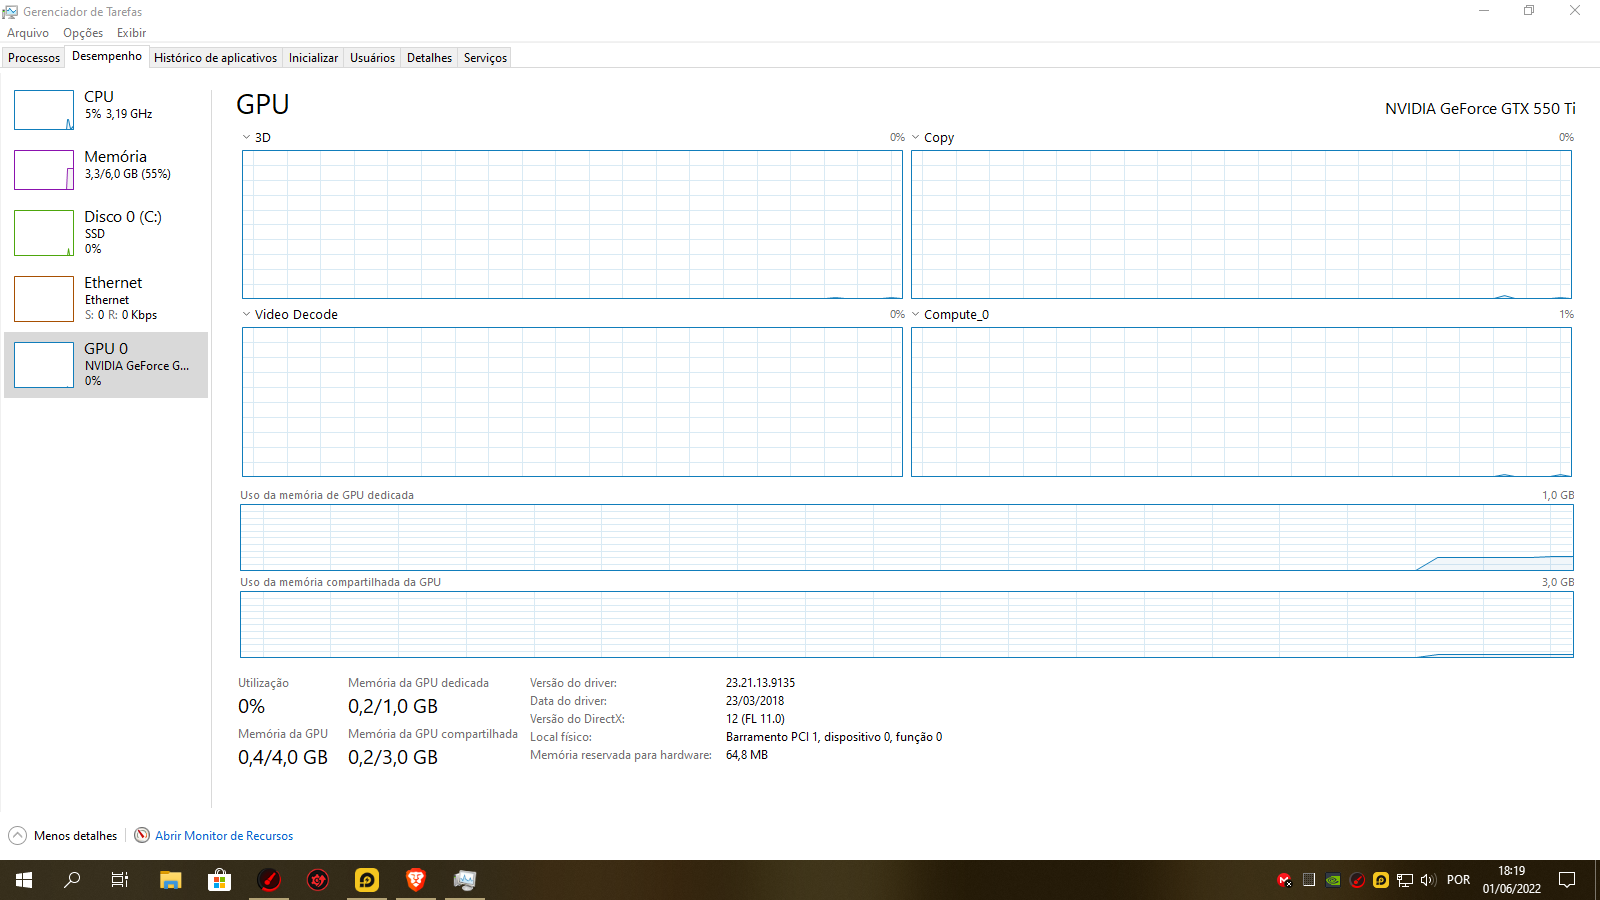This screenshot has height=900, width=1600.
Task: Click Barramento PCI 1 location text
Action: click(834, 737)
